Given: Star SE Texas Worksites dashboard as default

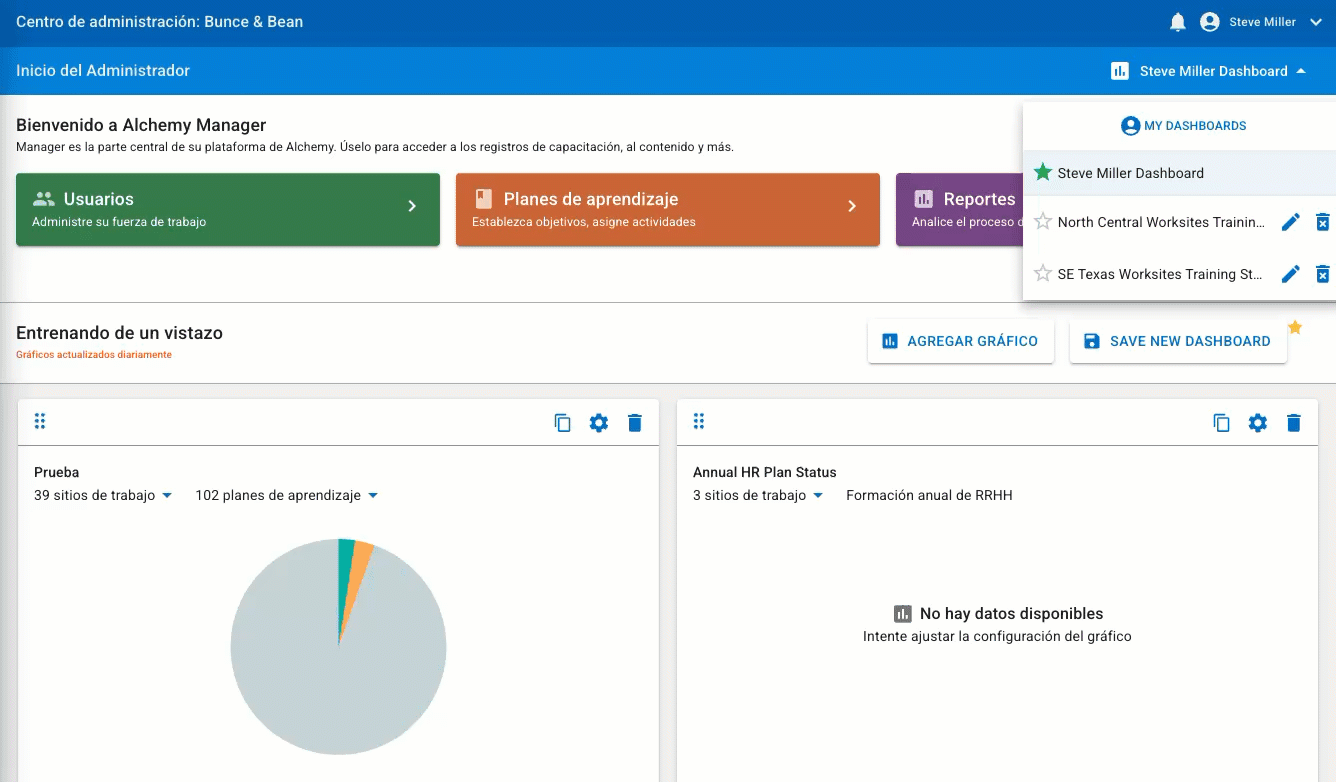Looking at the screenshot, I should tap(1043, 273).
